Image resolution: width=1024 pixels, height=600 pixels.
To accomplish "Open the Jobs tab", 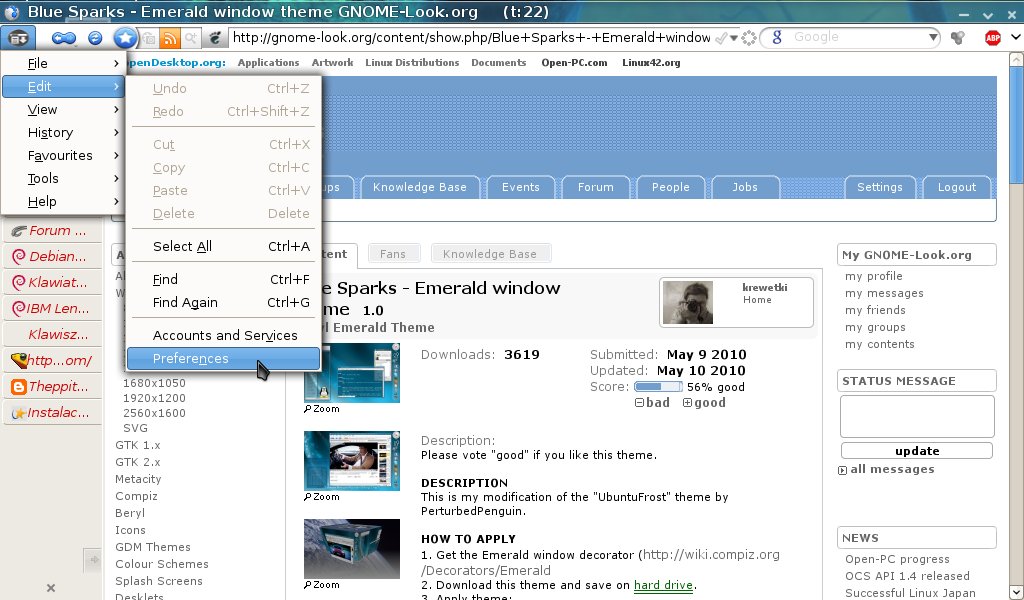I will coord(744,187).
